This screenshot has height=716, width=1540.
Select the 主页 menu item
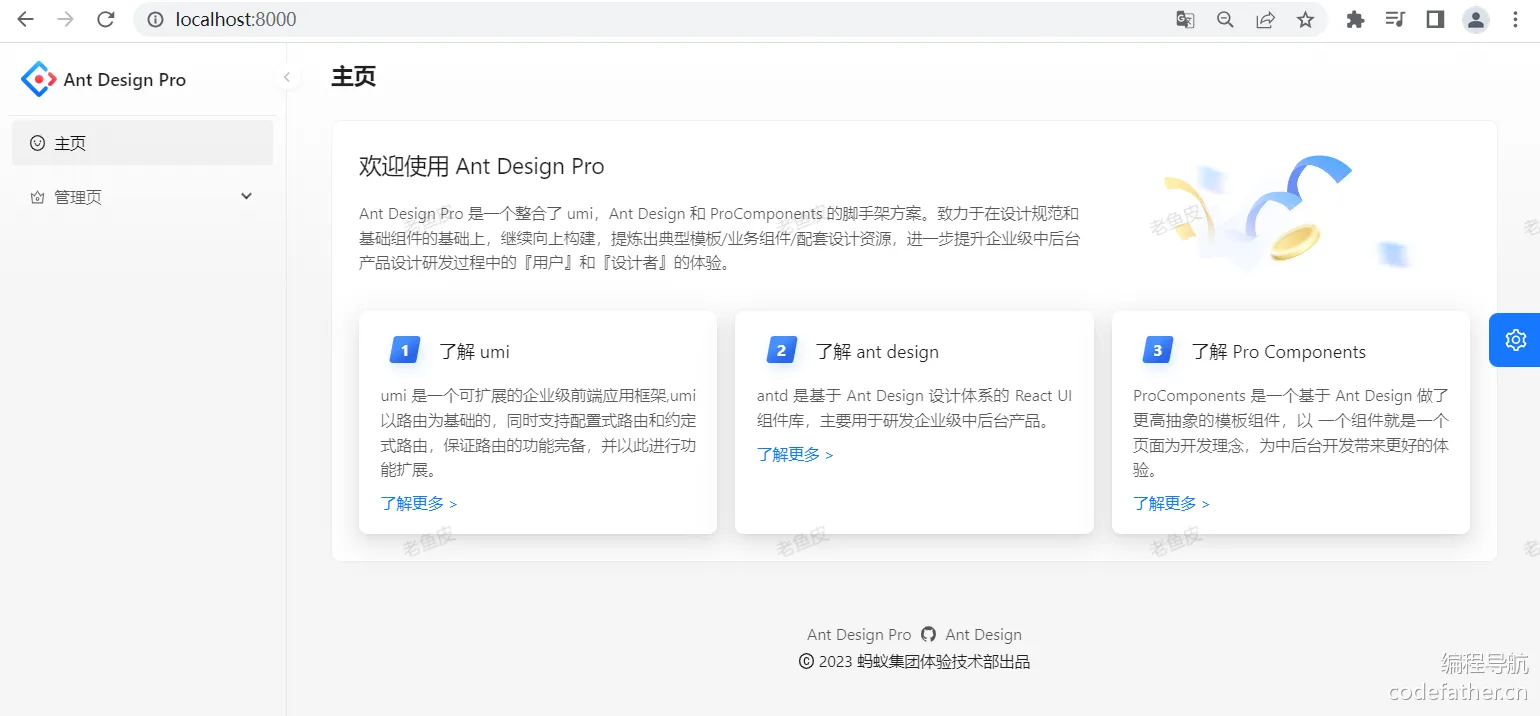coord(142,143)
